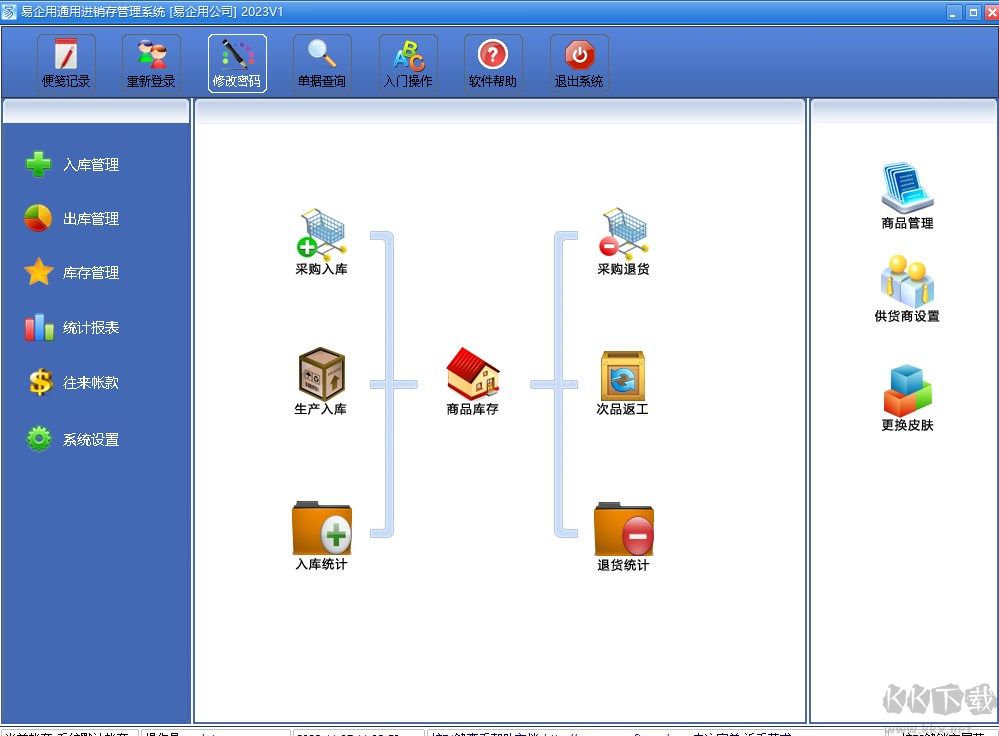
Task: Select the 修改密码 change password icon
Action: 237,62
